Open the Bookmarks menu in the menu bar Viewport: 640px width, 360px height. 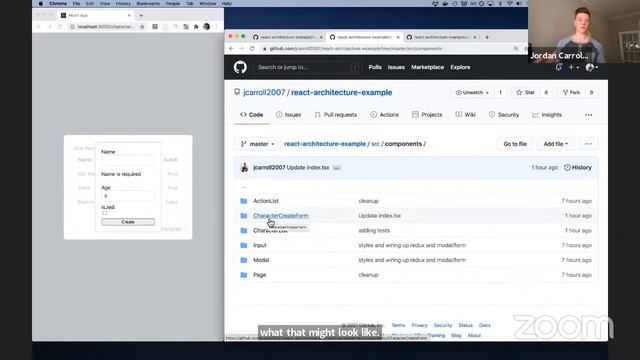click(x=148, y=3)
